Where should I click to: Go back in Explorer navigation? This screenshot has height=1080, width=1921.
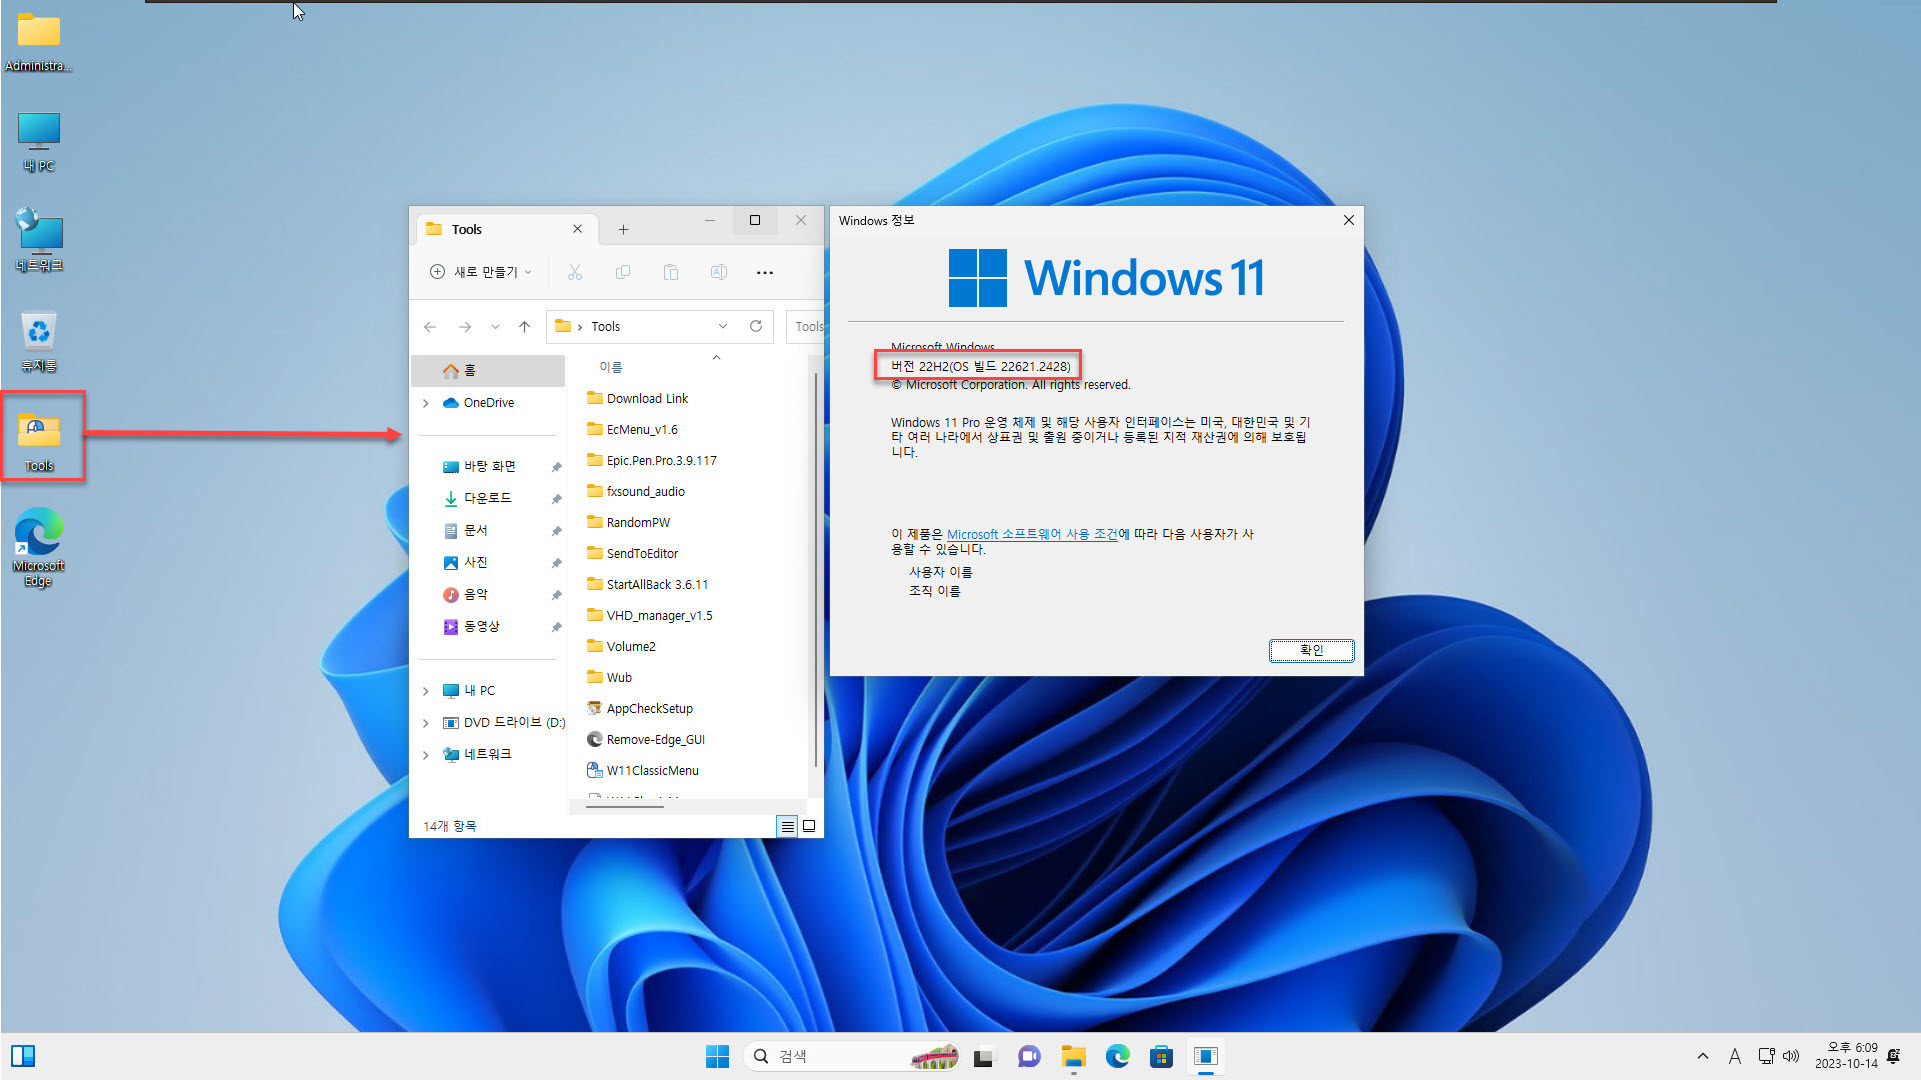point(430,327)
